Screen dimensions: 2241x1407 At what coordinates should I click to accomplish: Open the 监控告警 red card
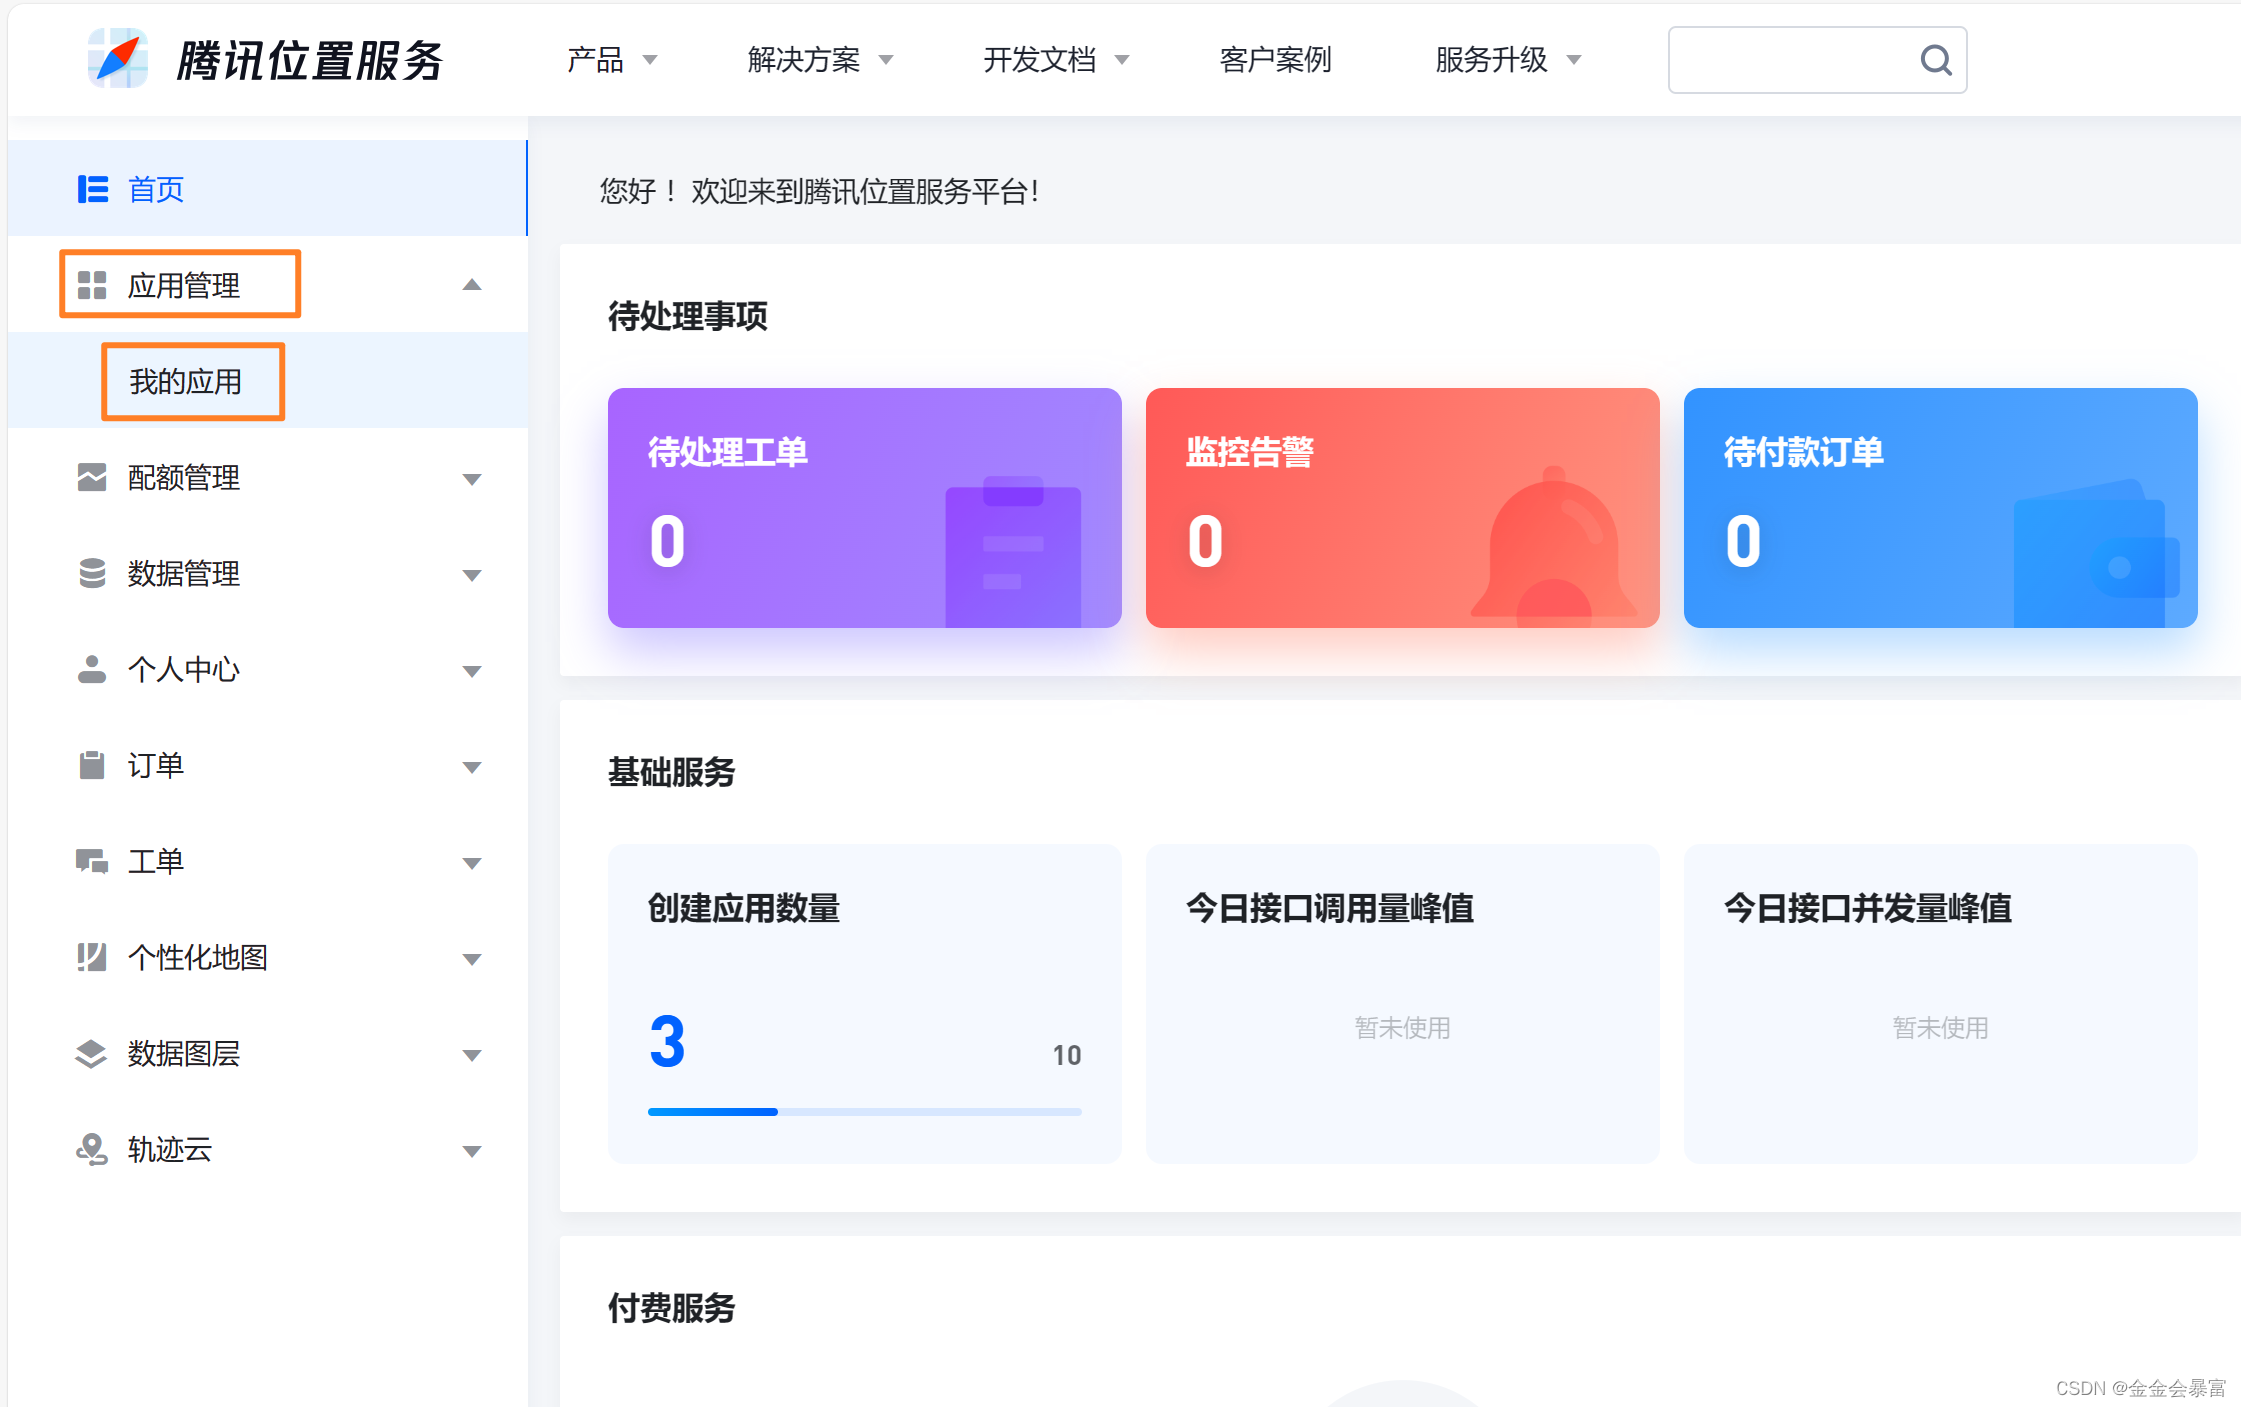tap(1402, 508)
